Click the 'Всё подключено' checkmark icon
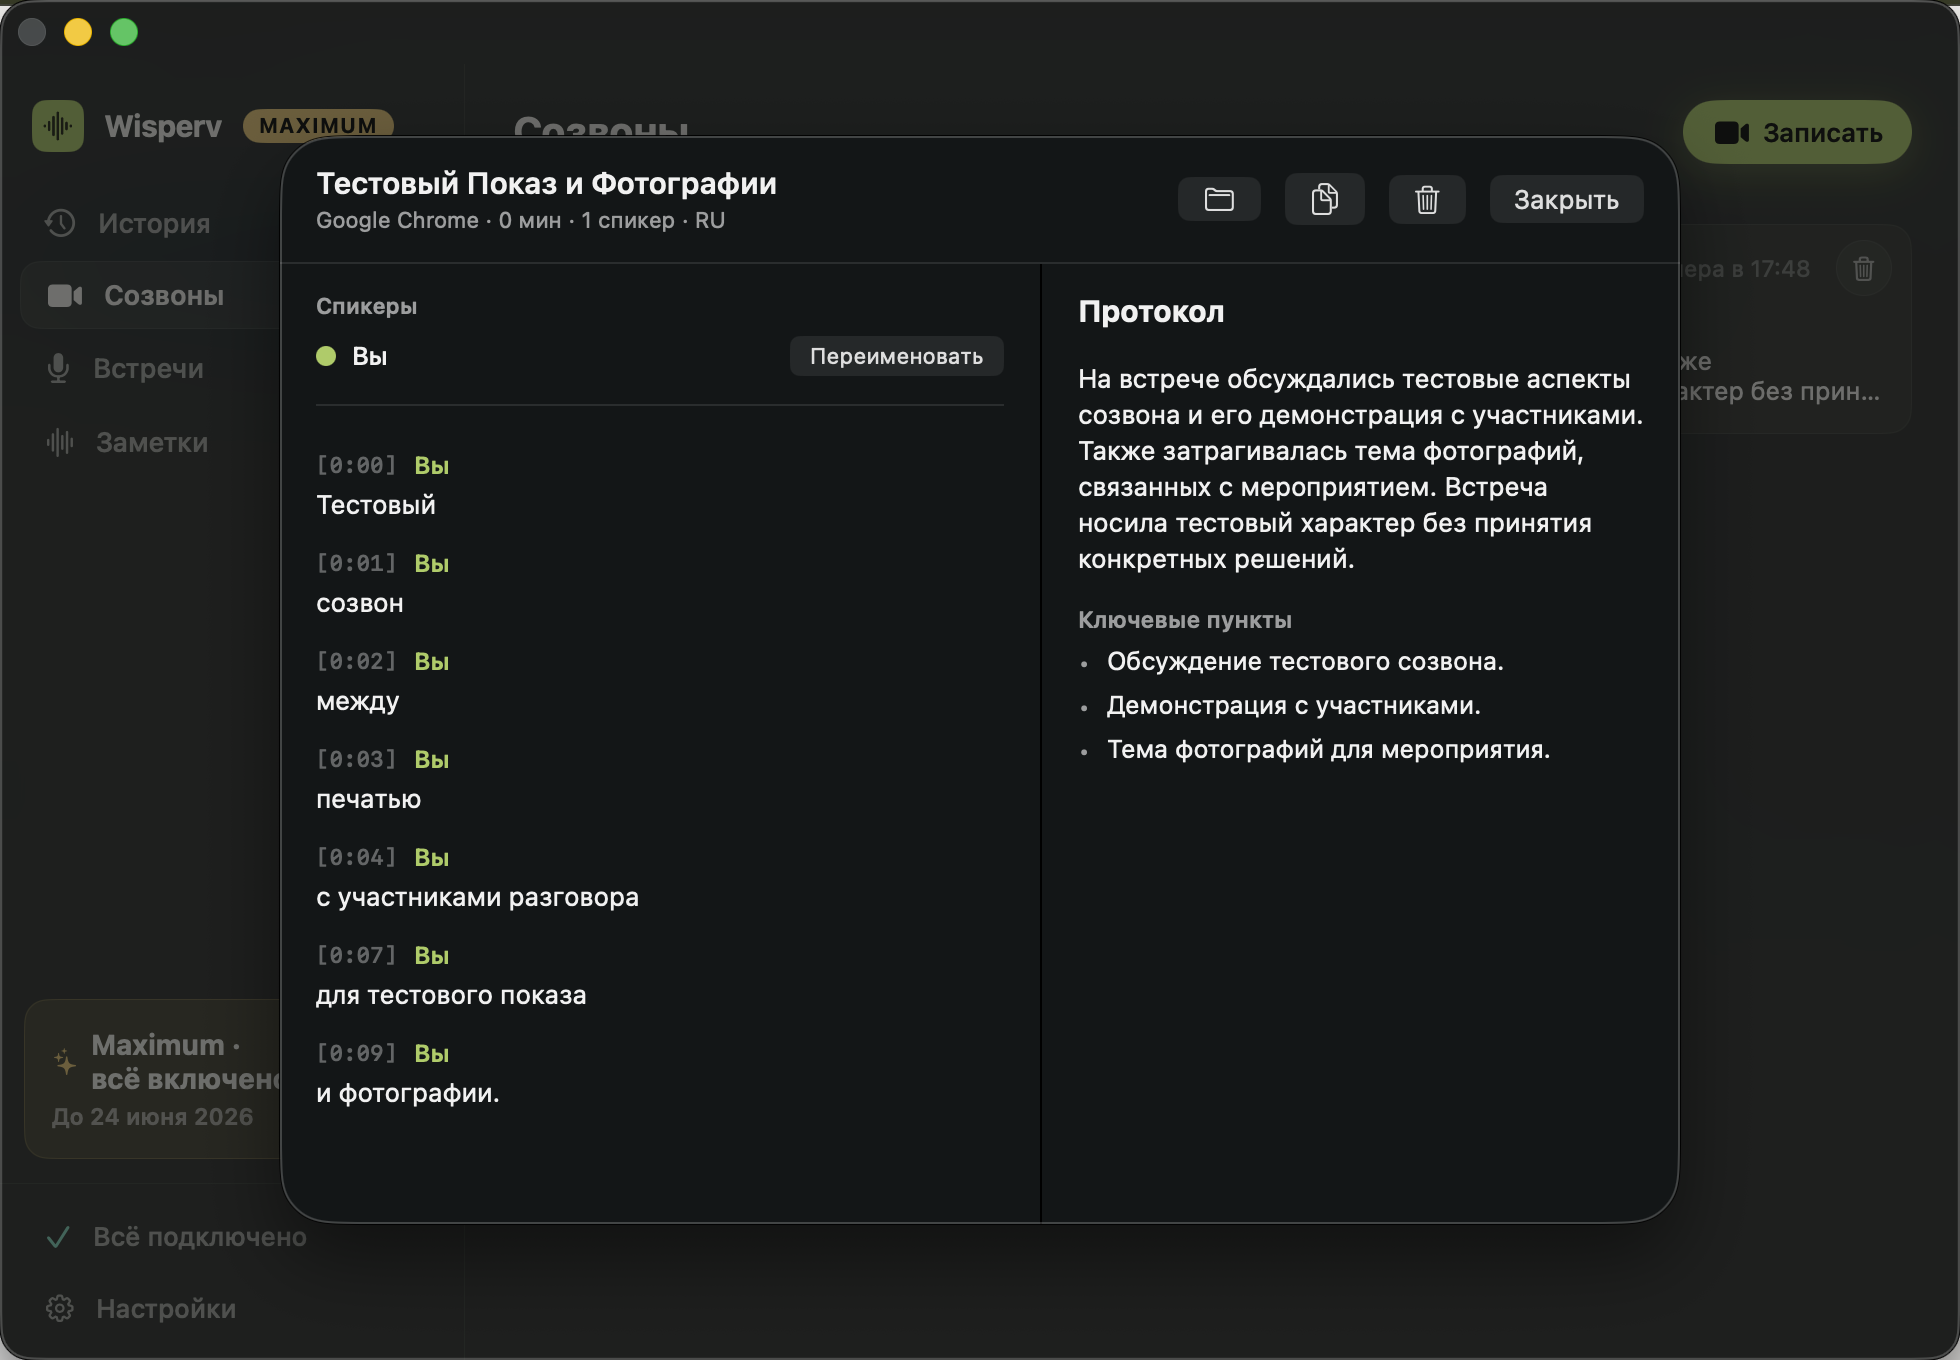 [59, 1237]
